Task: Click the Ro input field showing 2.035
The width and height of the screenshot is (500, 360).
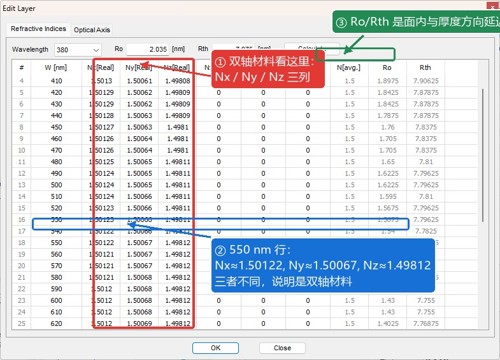Action: pos(147,49)
